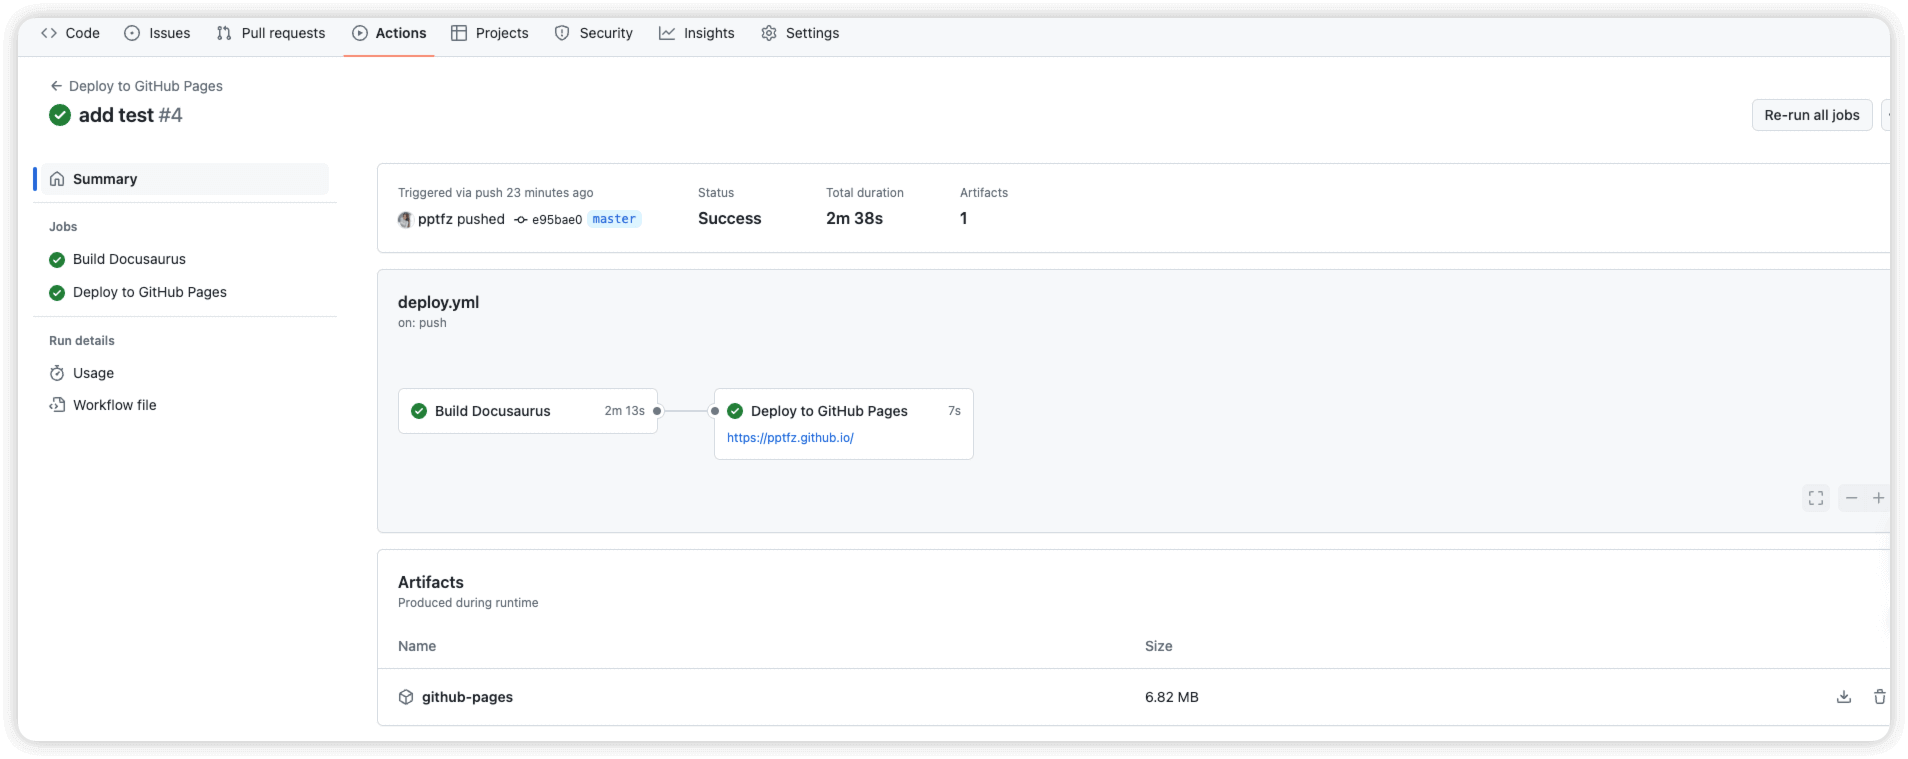The width and height of the screenshot is (1908, 759).
Task: Click the green success check beside add test
Action: (60, 115)
